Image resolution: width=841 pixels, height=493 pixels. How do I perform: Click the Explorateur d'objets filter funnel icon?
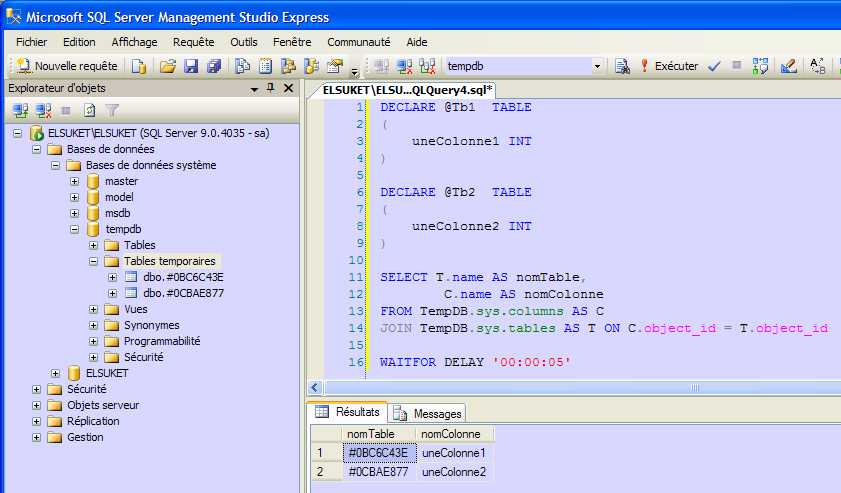pos(112,110)
